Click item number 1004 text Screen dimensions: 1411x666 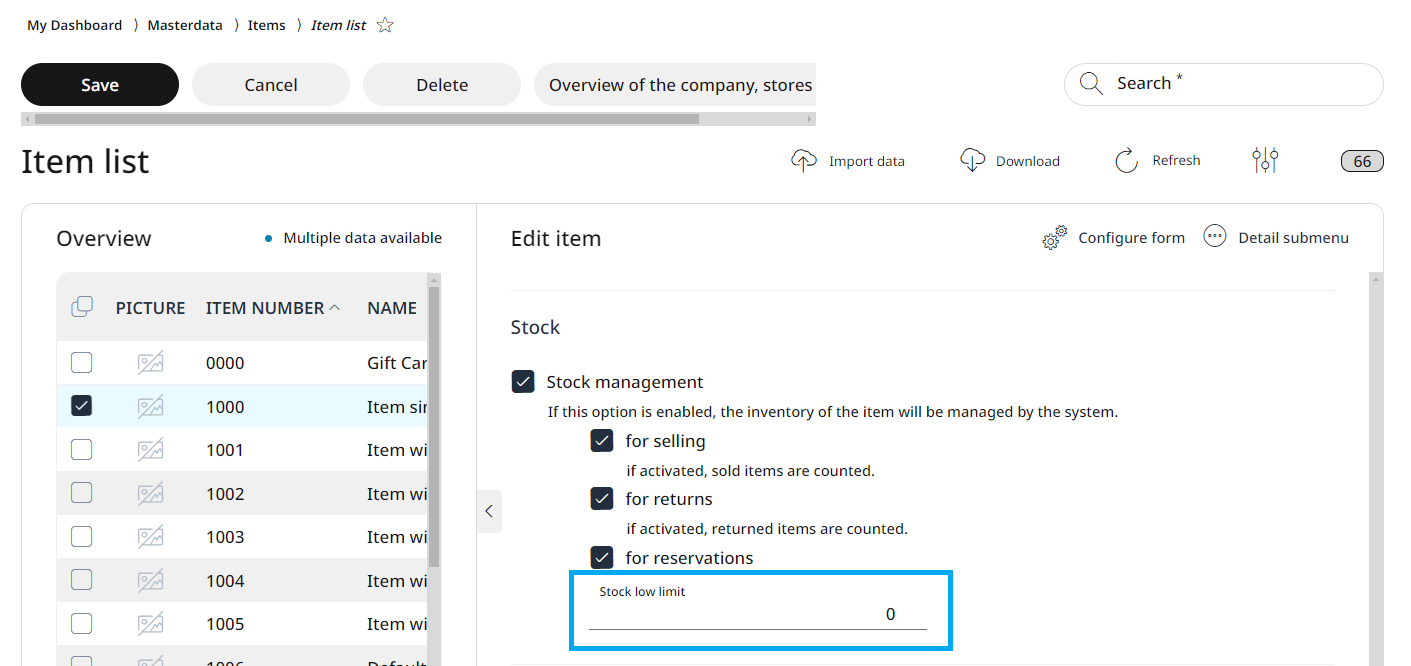click(x=225, y=581)
